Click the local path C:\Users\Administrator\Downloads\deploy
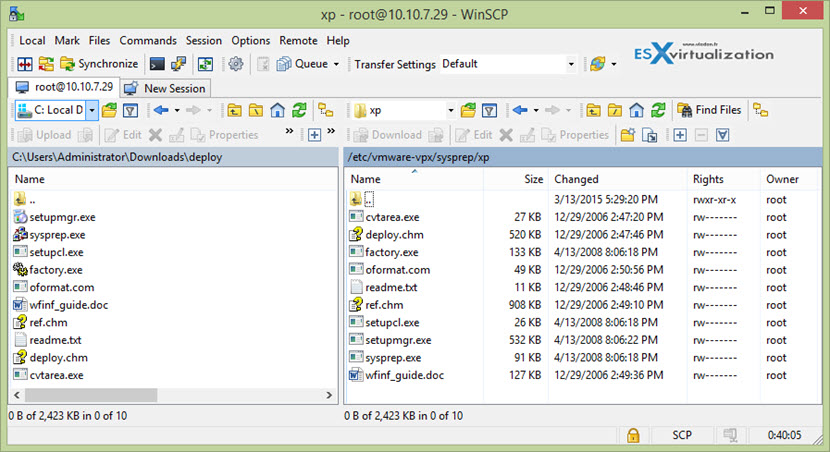Viewport: 830px width, 452px height. click(x=117, y=157)
